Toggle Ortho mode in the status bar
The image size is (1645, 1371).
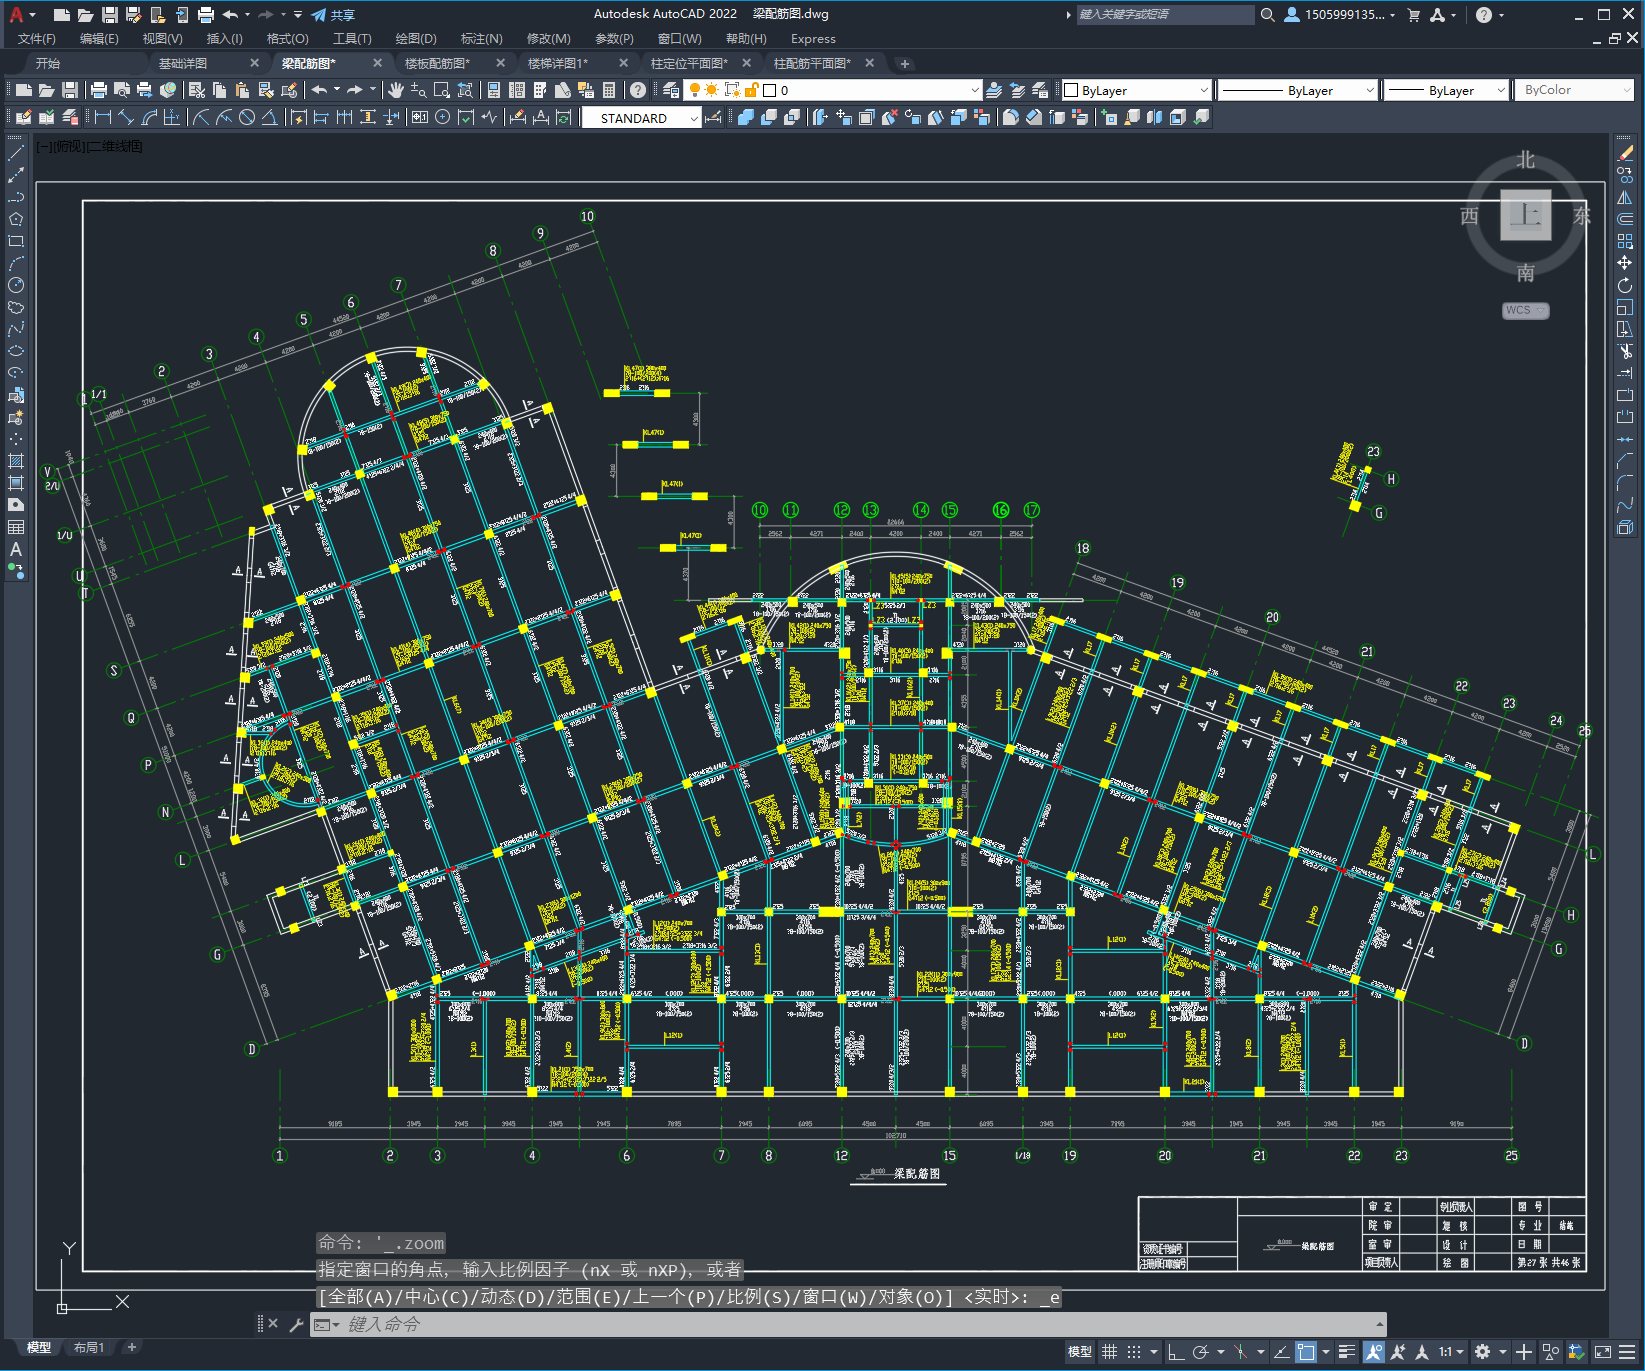tap(1175, 1352)
